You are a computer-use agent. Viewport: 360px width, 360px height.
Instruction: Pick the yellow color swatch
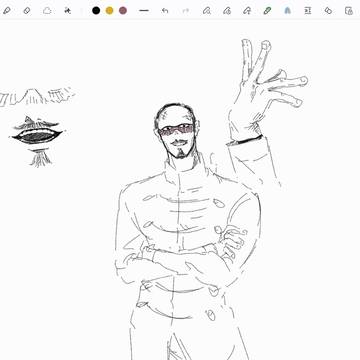click(x=109, y=11)
